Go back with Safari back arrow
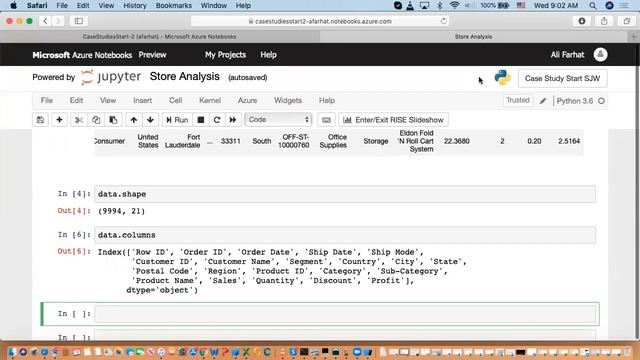 pos(45,21)
